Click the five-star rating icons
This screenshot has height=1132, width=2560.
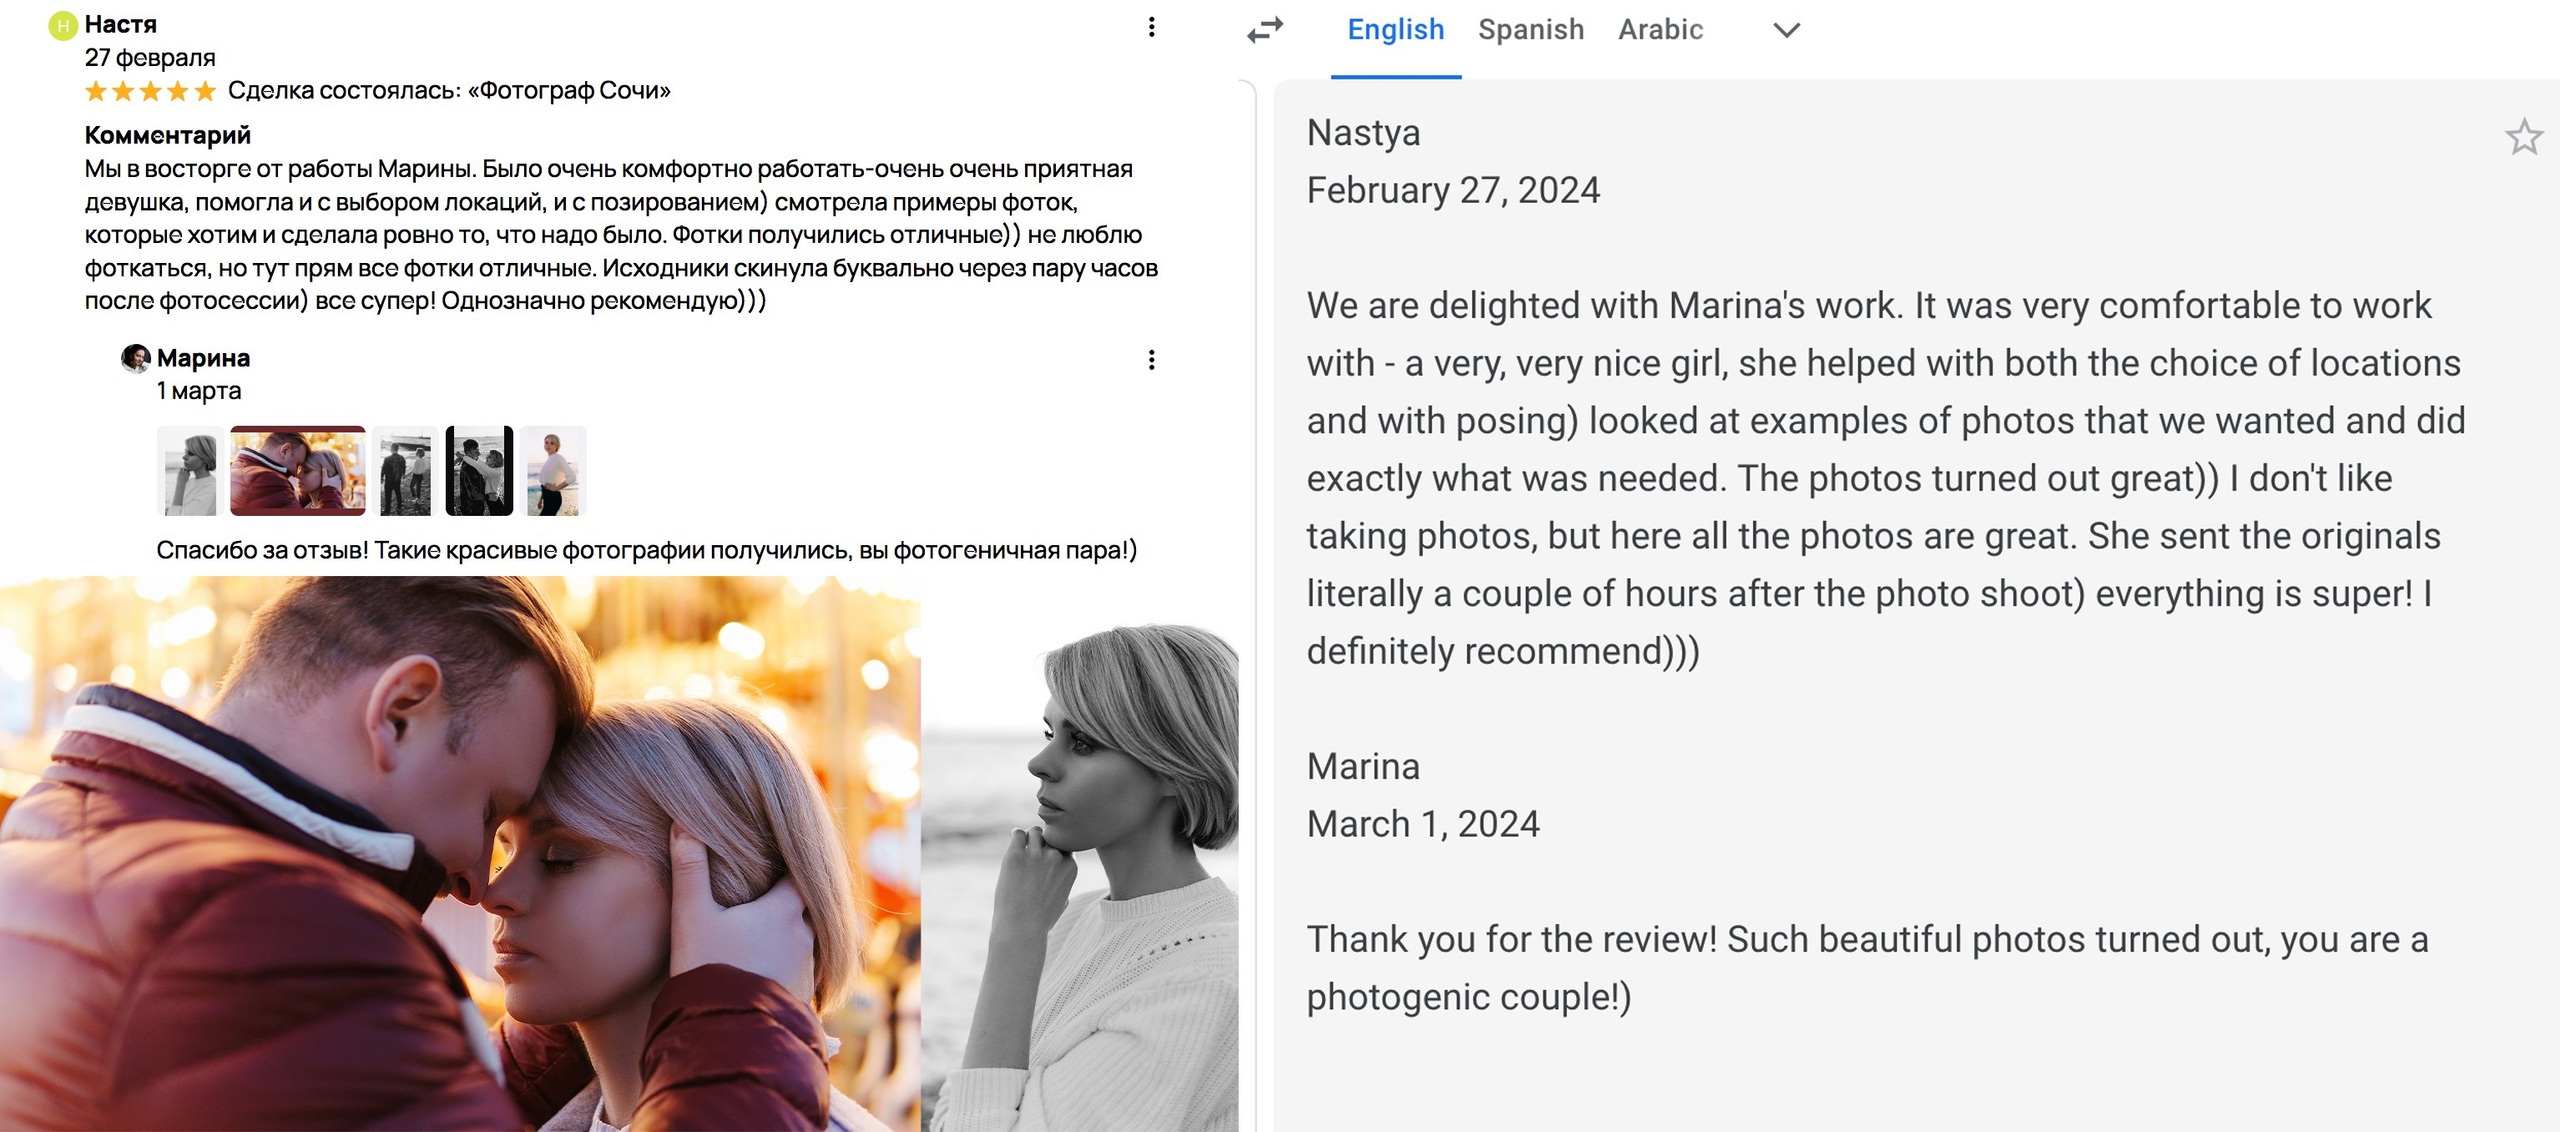click(x=150, y=92)
